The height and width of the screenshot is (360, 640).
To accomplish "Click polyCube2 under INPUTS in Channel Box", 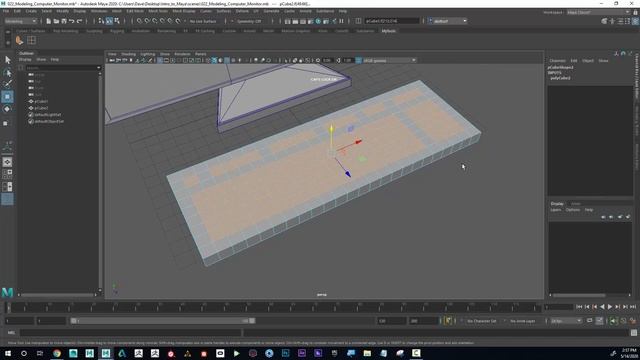I will [560, 78].
